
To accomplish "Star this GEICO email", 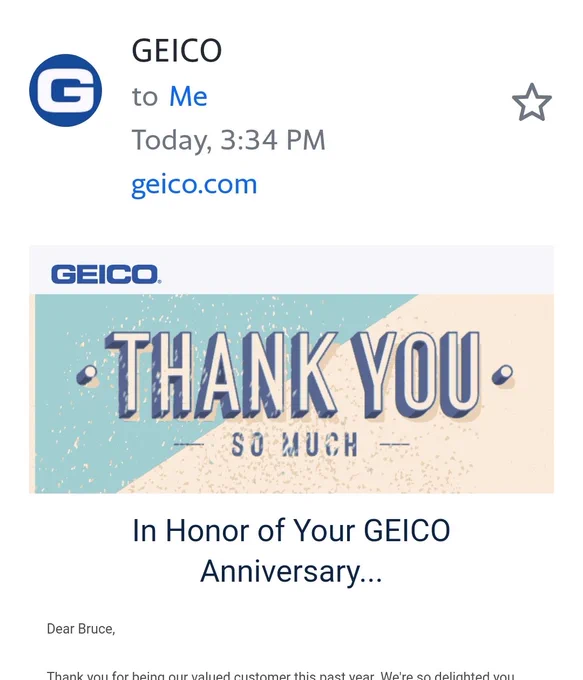I will coord(532,102).
